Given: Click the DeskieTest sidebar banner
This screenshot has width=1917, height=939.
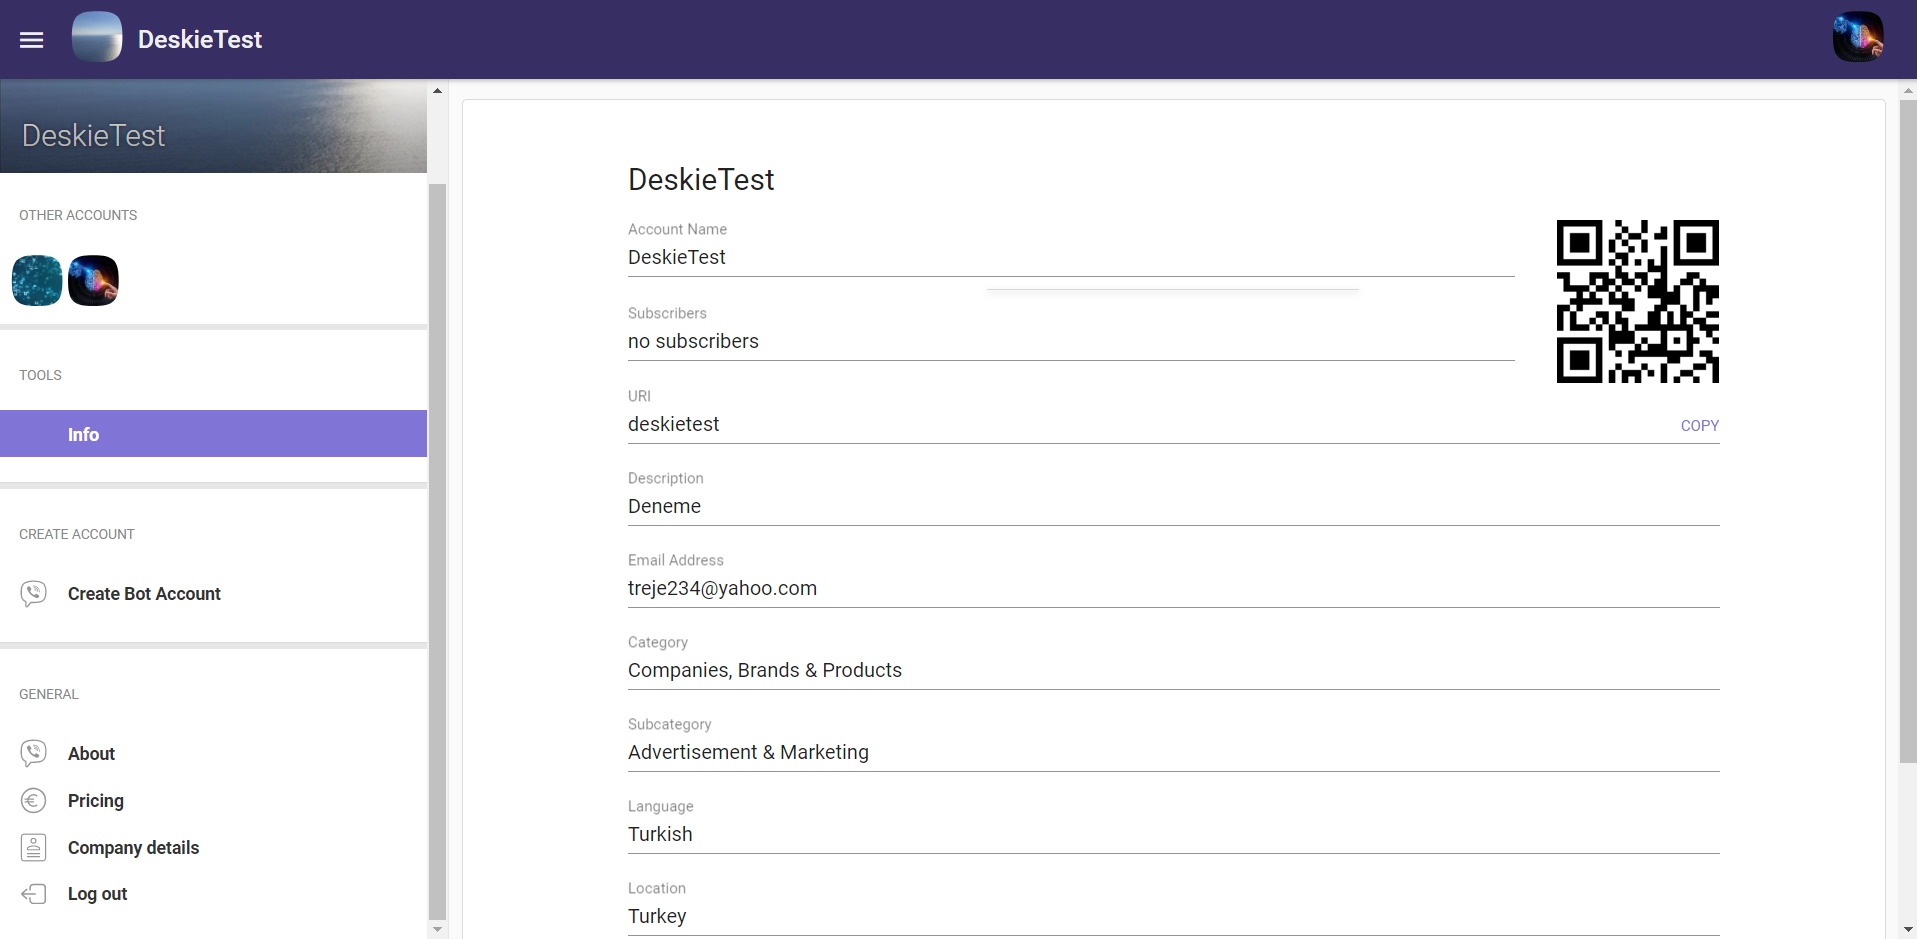Looking at the screenshot, I should [213, 127].
